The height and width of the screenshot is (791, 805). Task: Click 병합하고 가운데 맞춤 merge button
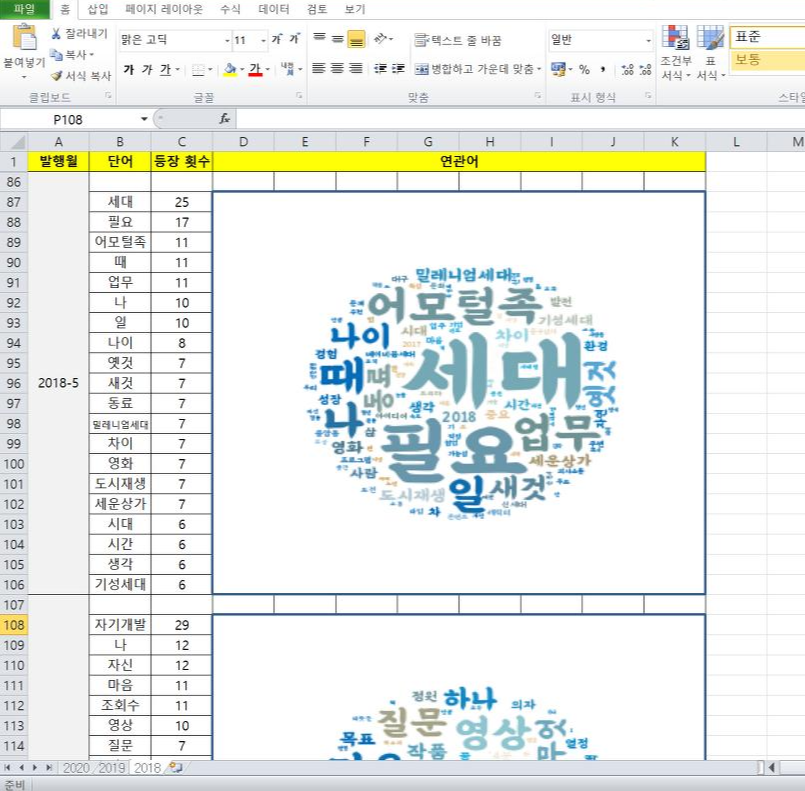(474, 69)
